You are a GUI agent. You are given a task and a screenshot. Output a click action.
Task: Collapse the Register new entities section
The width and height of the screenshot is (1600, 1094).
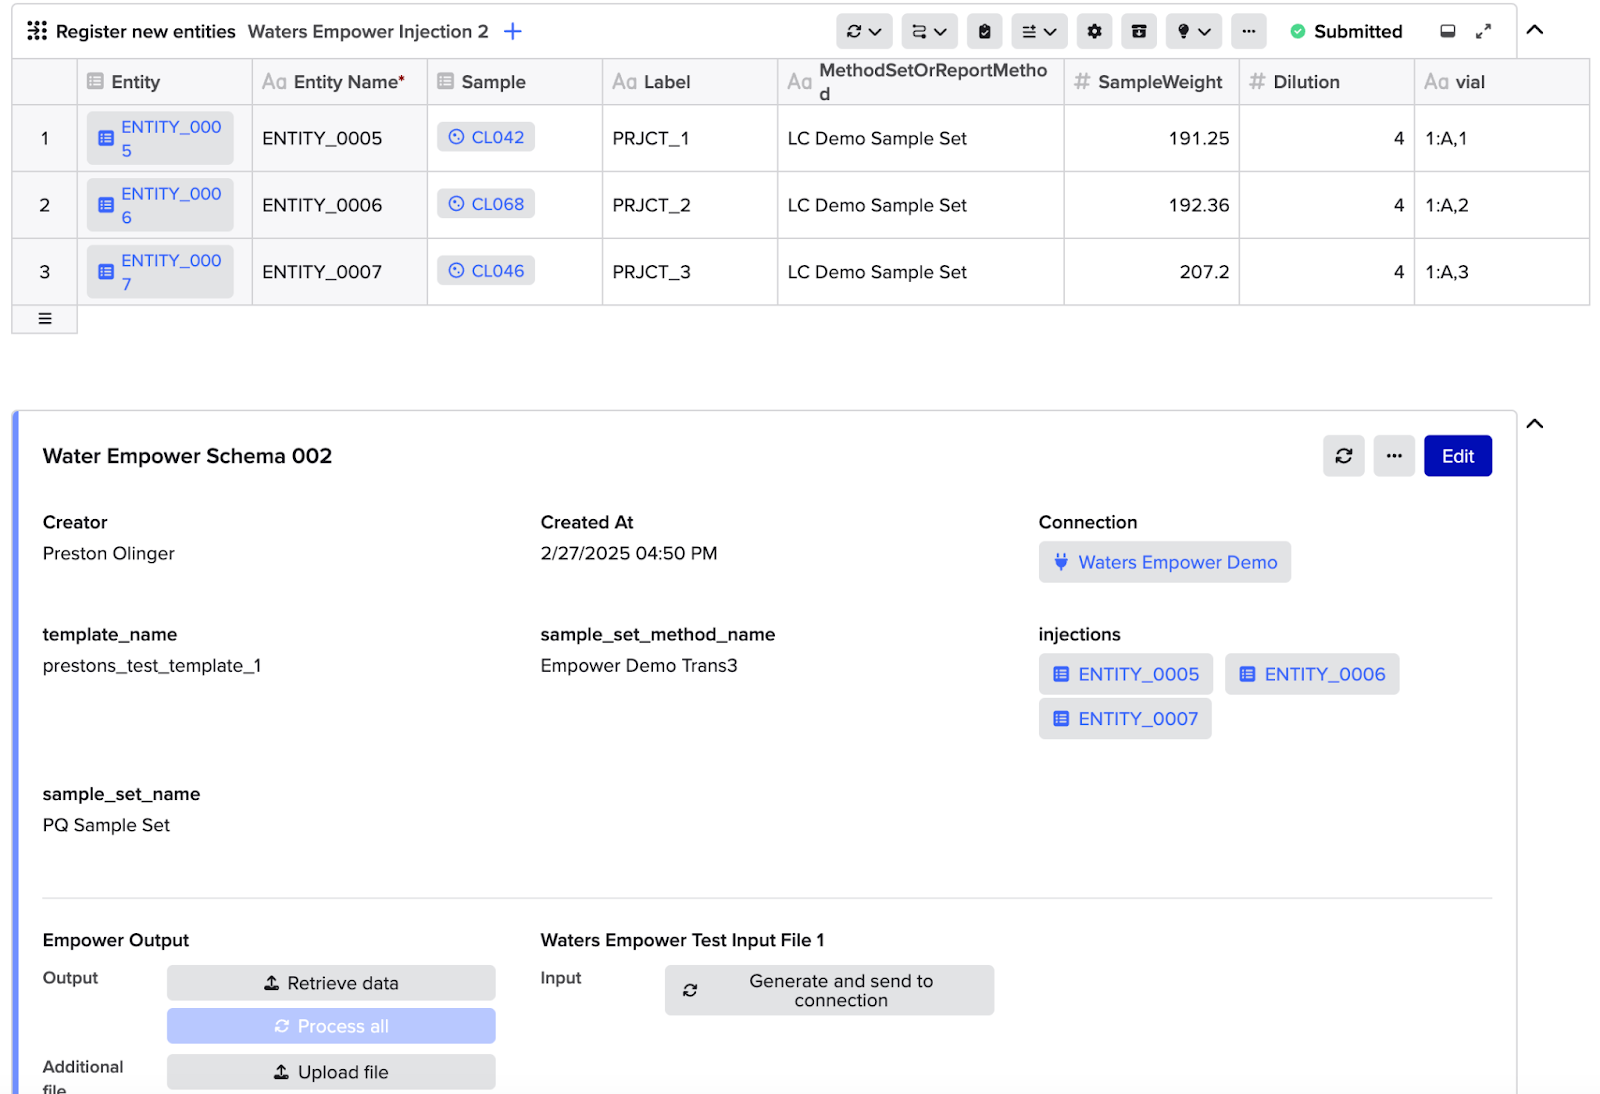click(x=1535, y=30)
